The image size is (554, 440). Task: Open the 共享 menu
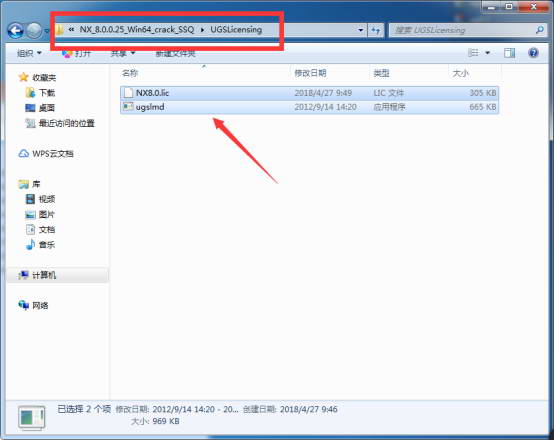point(123,53)
